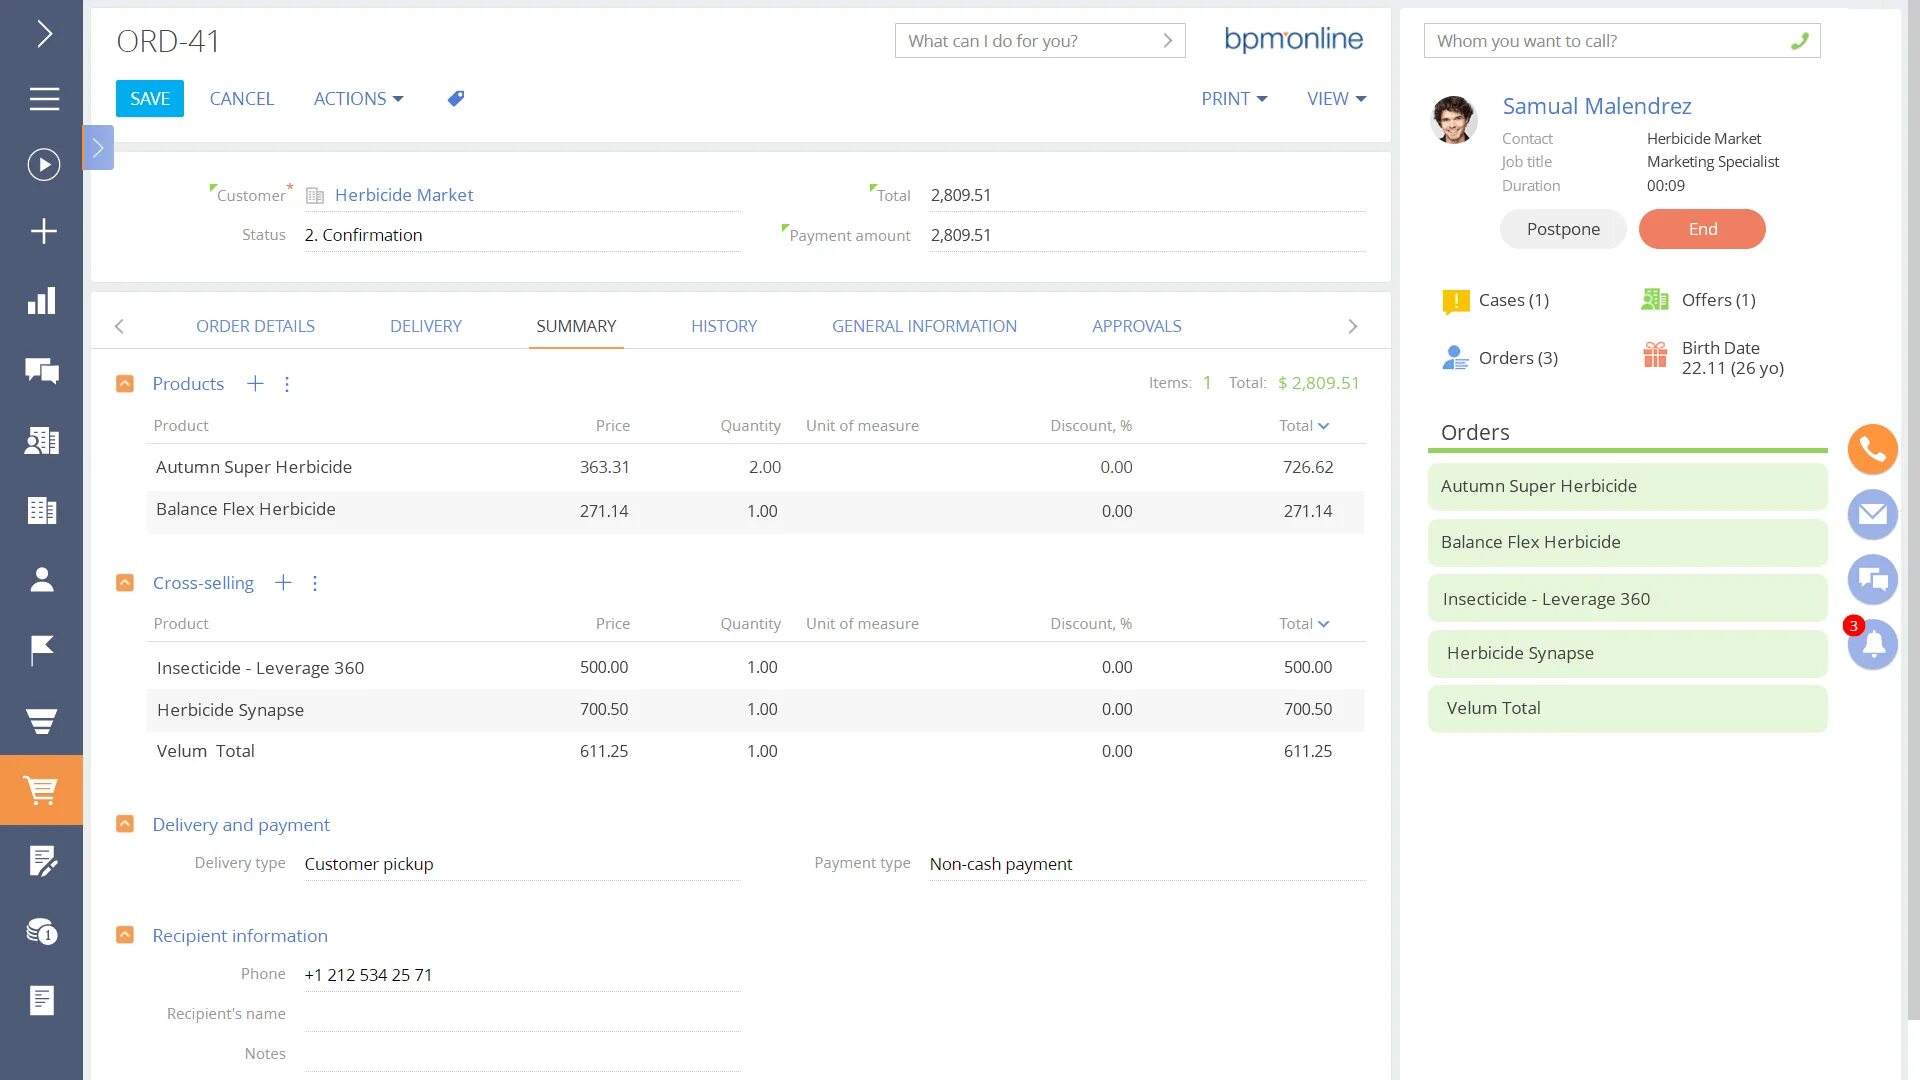Collapse the Recipient information section
This screenshot has height=1080, width=1920.
coord(125,935)
